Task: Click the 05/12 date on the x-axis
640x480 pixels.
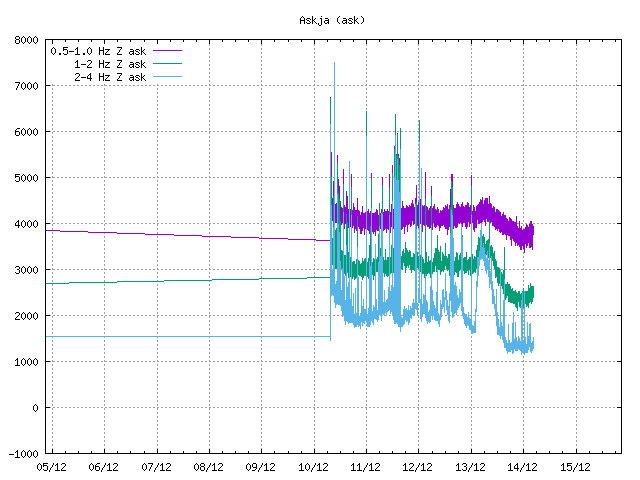Action: [52, 467]
